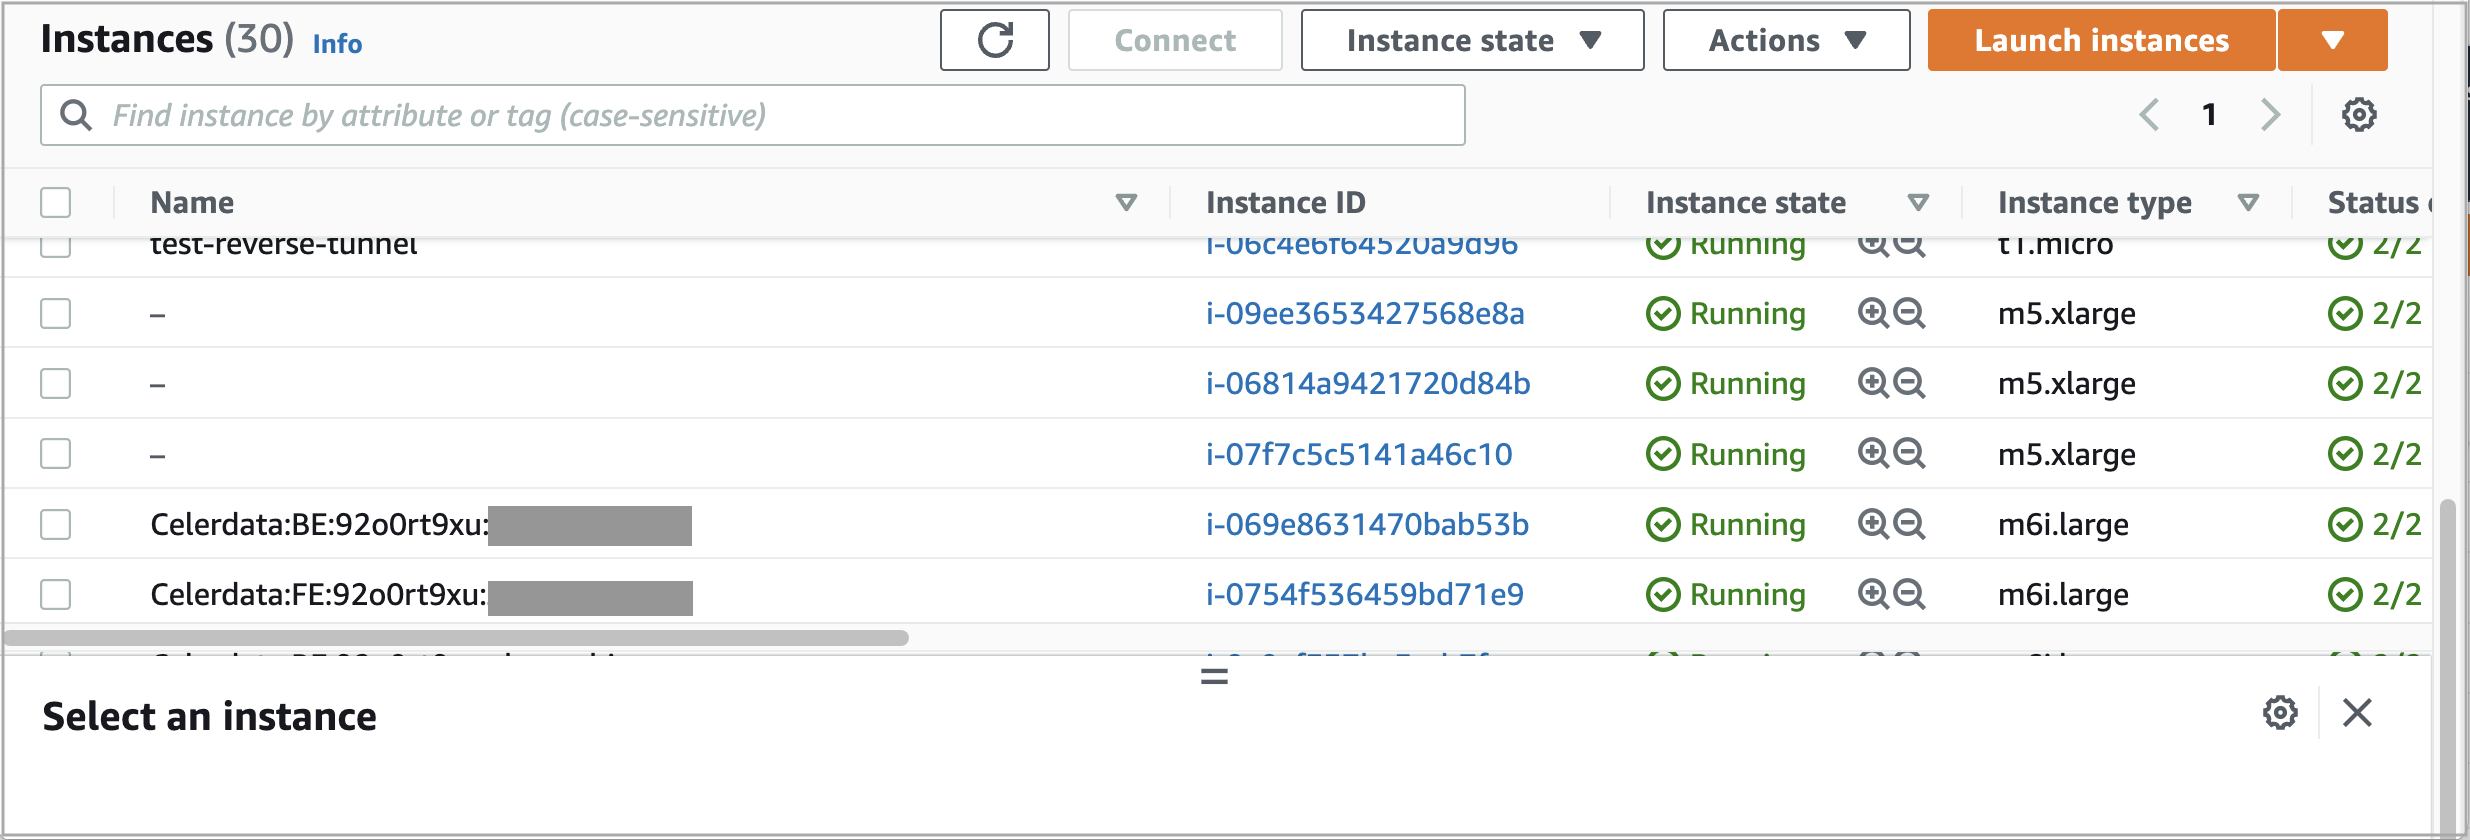This screenshot has height=840, width=2470.
Task: Refresh the instances list
Action: coord(995,40)
